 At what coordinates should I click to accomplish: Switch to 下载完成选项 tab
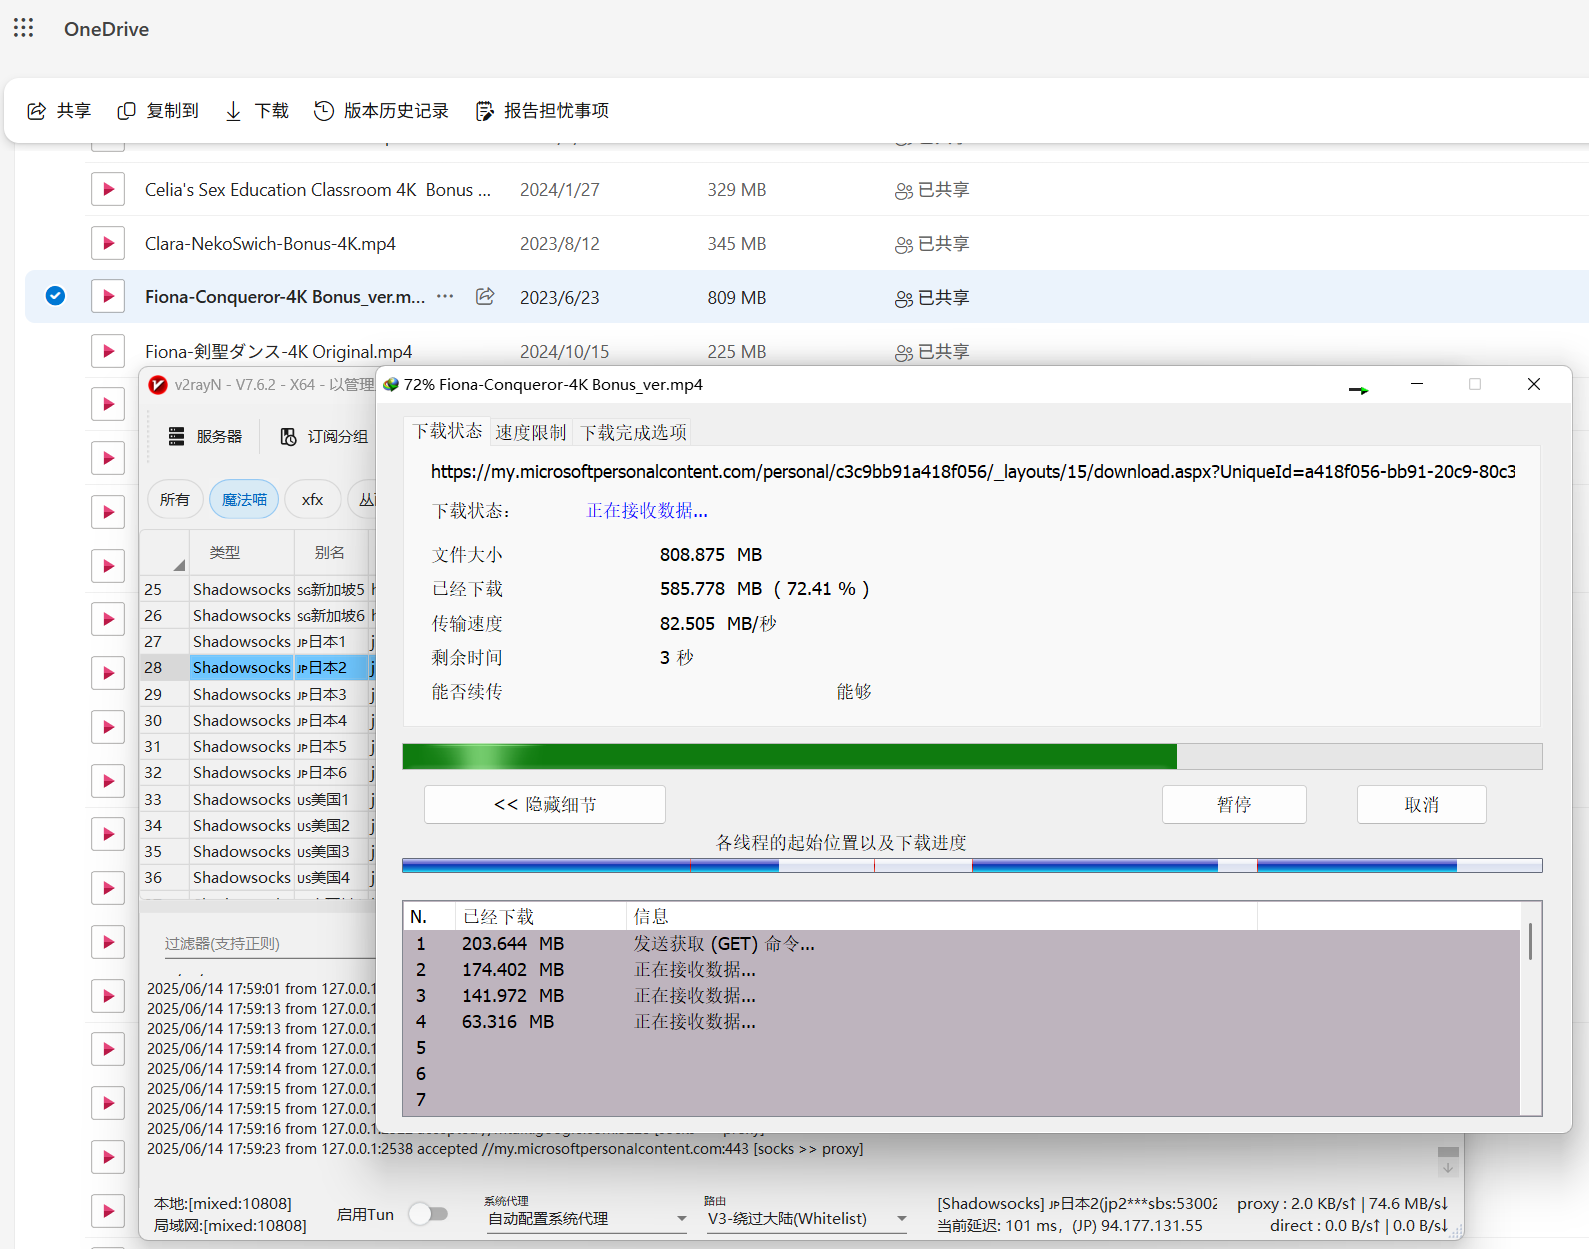pos(633,432)
